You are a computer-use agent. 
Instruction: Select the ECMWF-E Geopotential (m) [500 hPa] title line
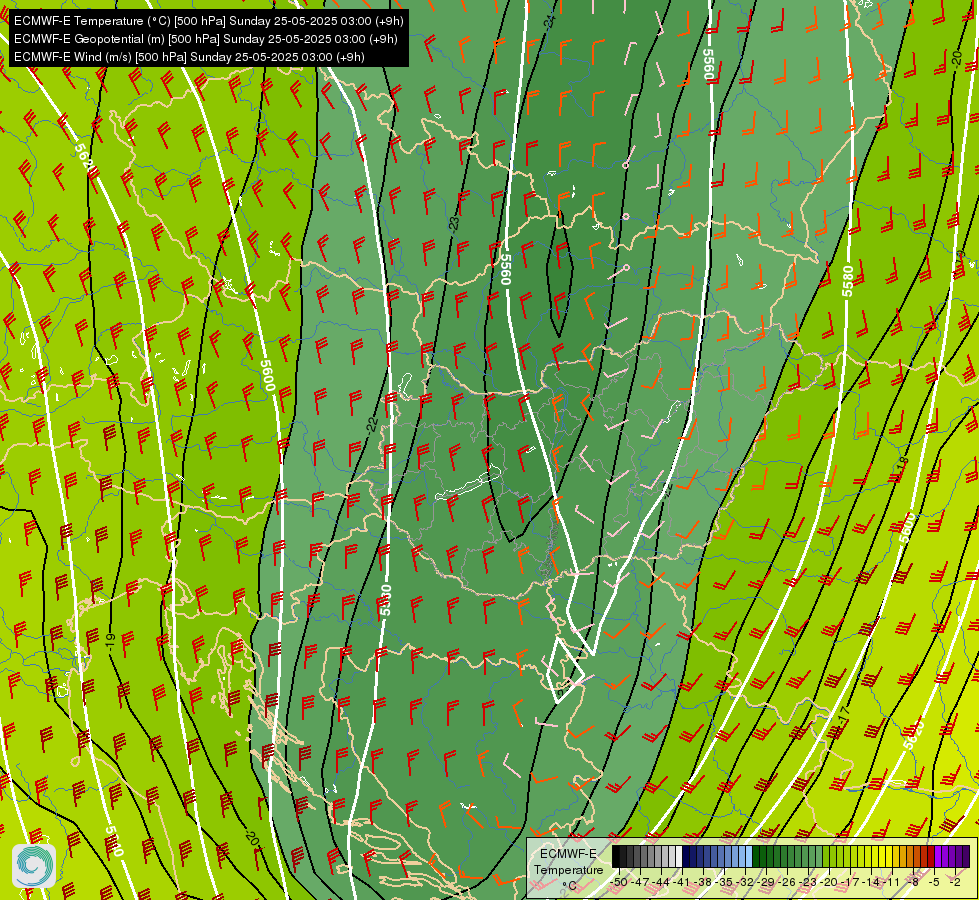(x=205, y=39)
